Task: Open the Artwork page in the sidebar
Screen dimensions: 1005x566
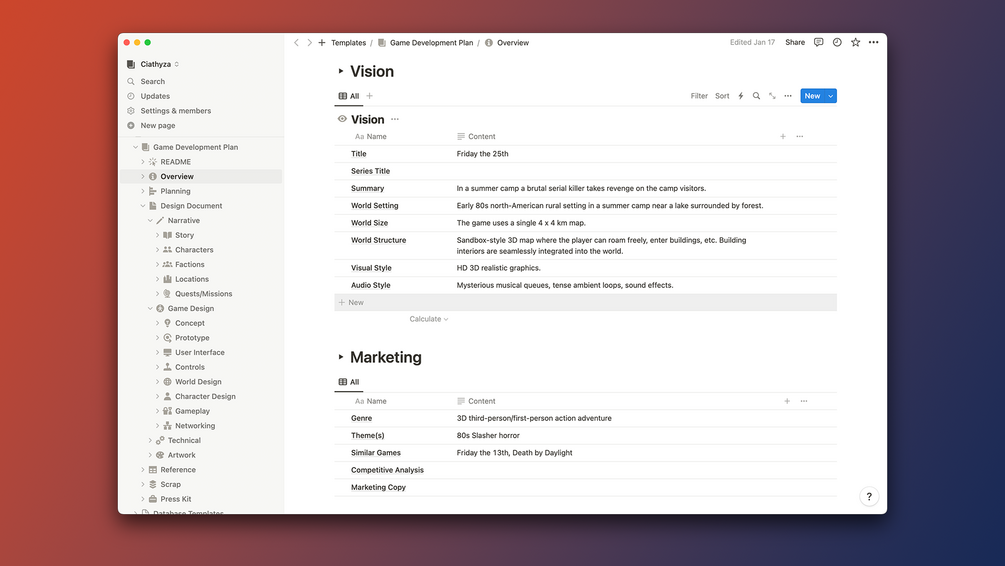Action: (x=181, y=455)
